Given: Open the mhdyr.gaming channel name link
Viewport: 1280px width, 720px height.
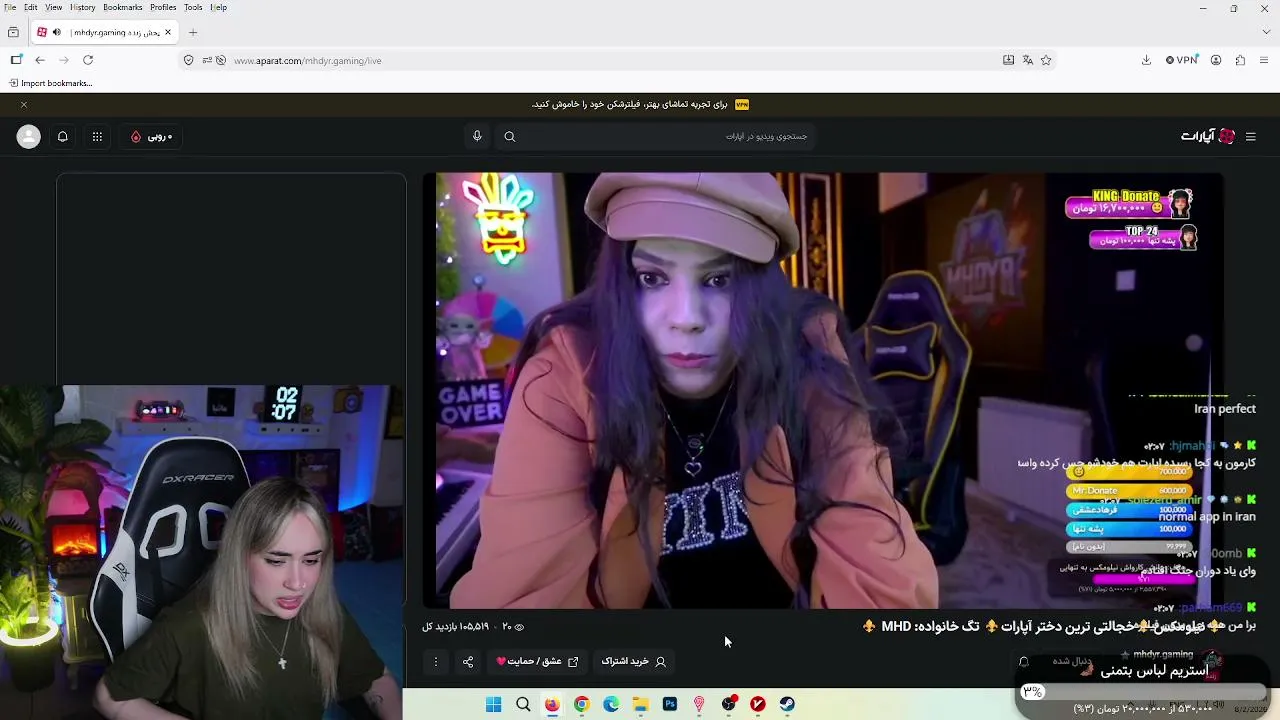Looking at the screenshot, I should [x=1163, y=654].
